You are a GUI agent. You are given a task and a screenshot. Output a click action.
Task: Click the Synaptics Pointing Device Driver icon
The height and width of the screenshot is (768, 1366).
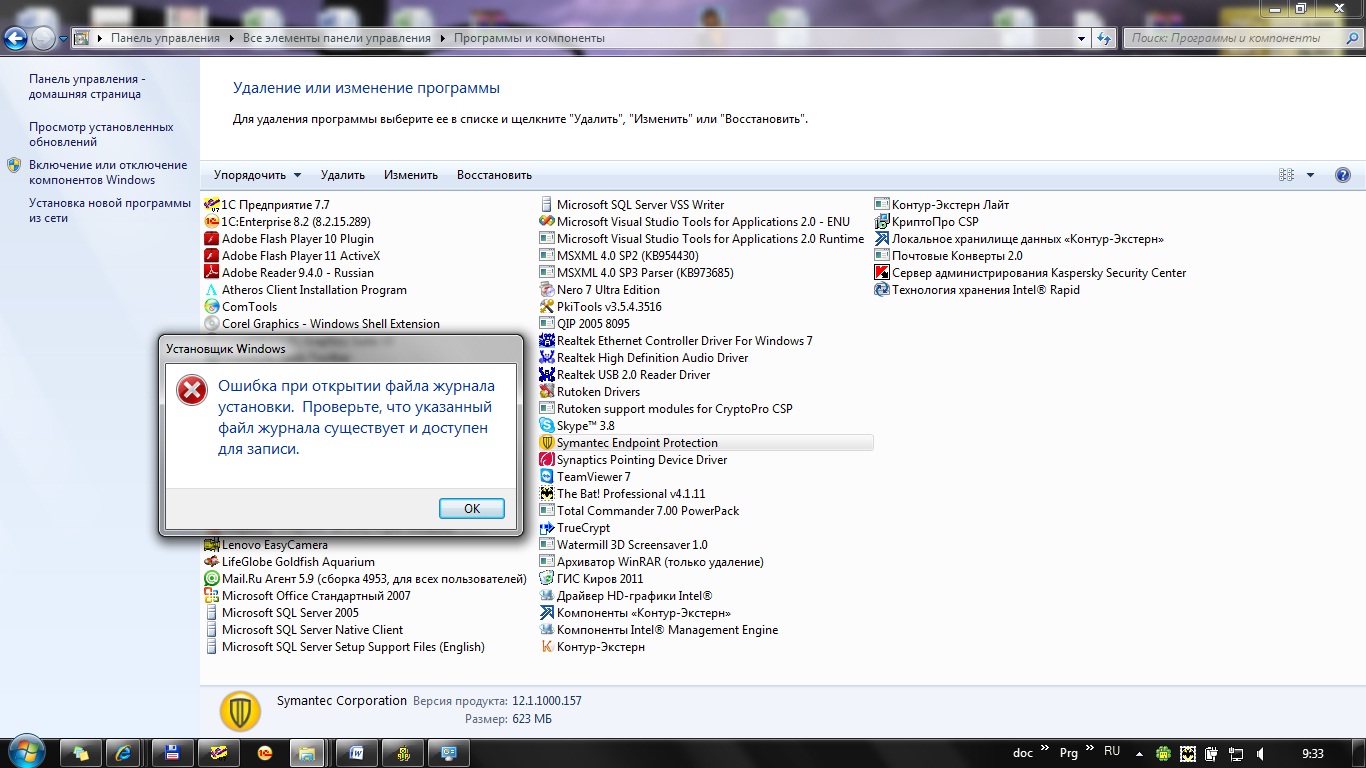click(x=547, y=460)
